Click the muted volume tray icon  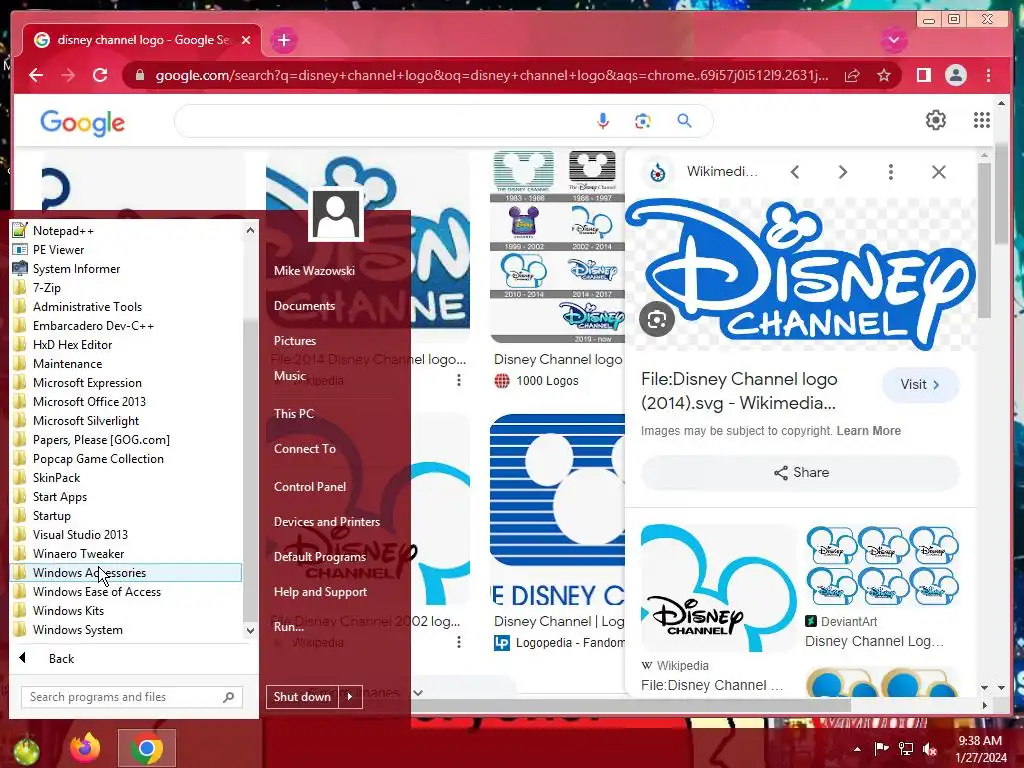pyautogui.click(x=929, y=748)
